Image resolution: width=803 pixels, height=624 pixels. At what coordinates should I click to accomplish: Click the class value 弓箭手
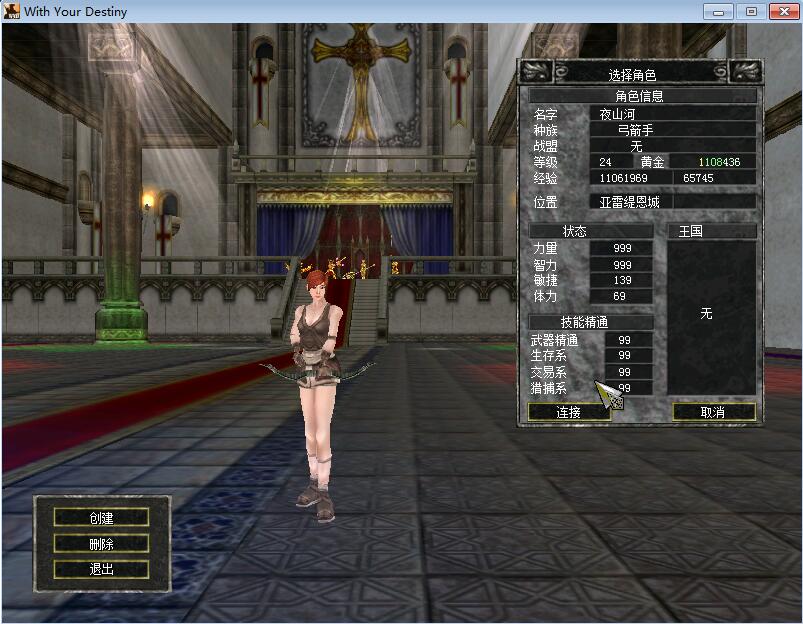[x=636, y=130]
